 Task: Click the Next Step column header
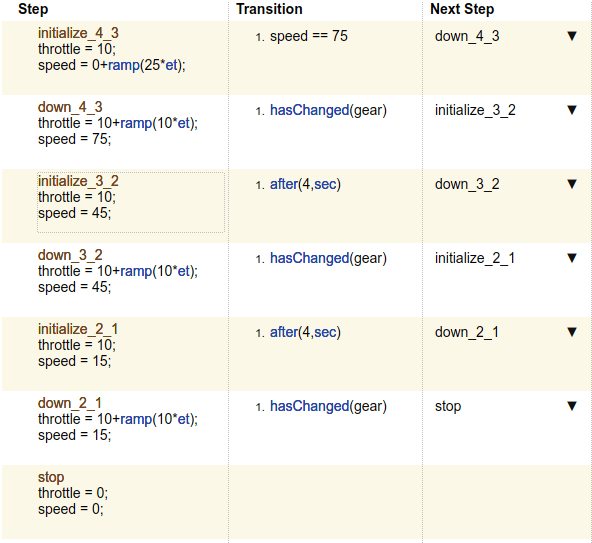(x=462, y=9)
